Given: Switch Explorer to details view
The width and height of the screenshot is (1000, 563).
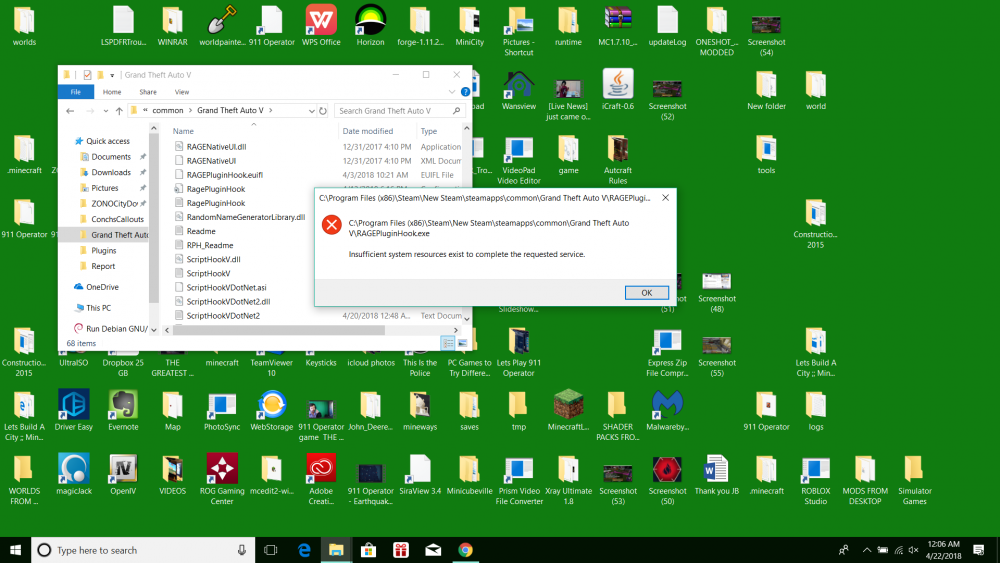Looking at the screenshot, I should (x=448, y=343).
